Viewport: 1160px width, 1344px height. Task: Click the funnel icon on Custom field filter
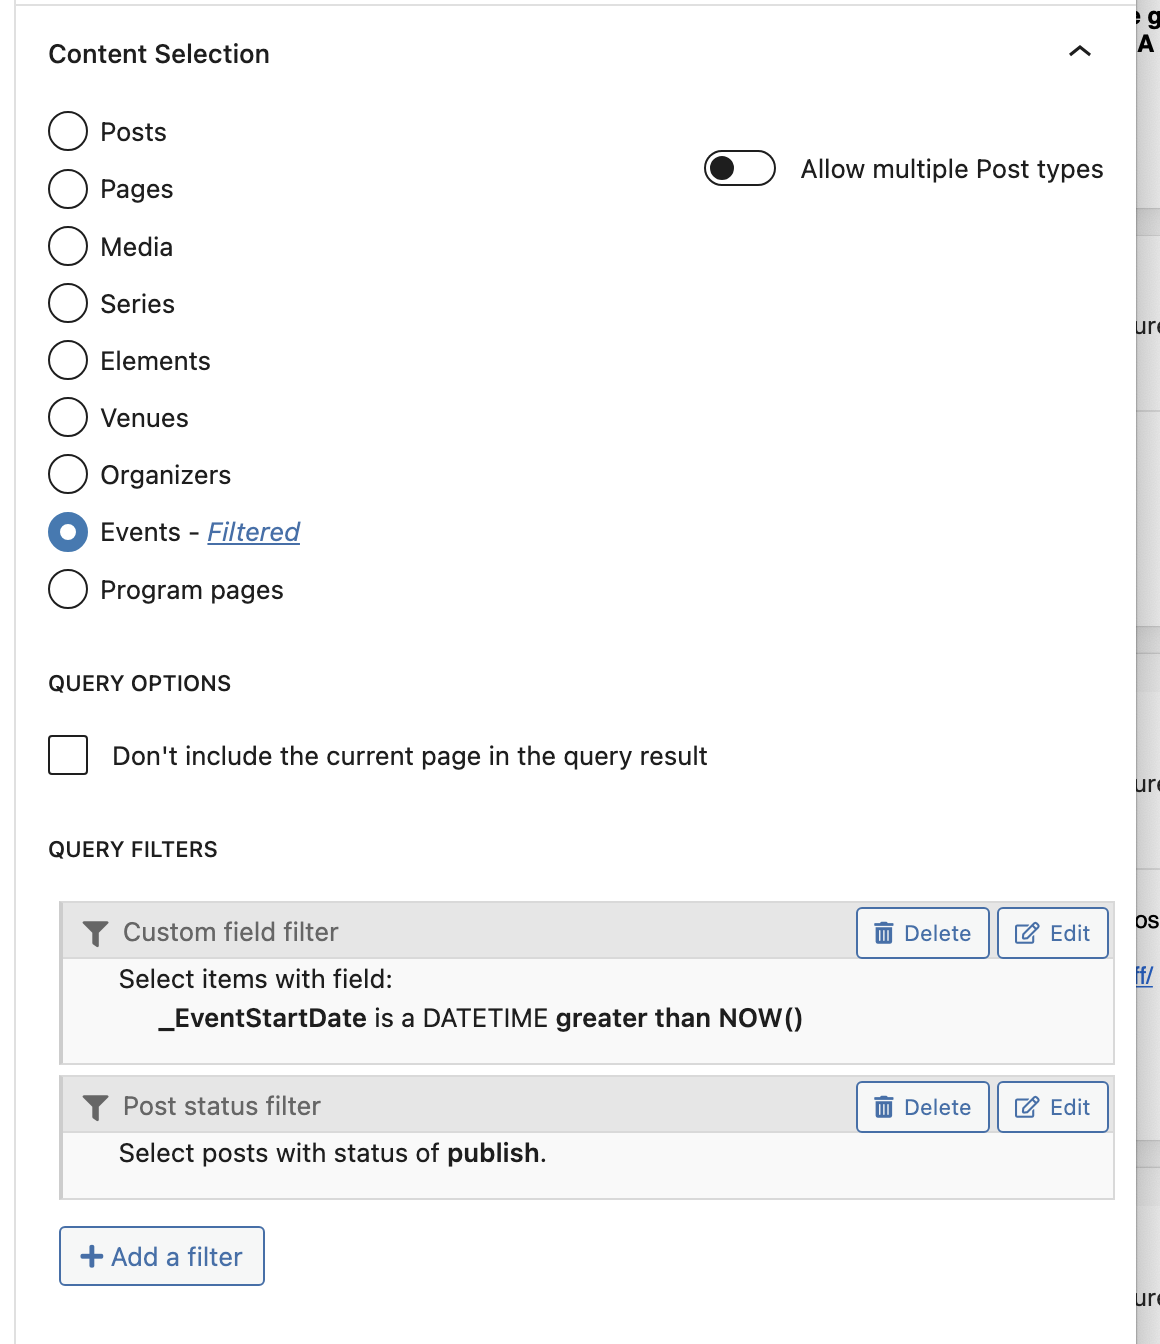pos(95,933)
